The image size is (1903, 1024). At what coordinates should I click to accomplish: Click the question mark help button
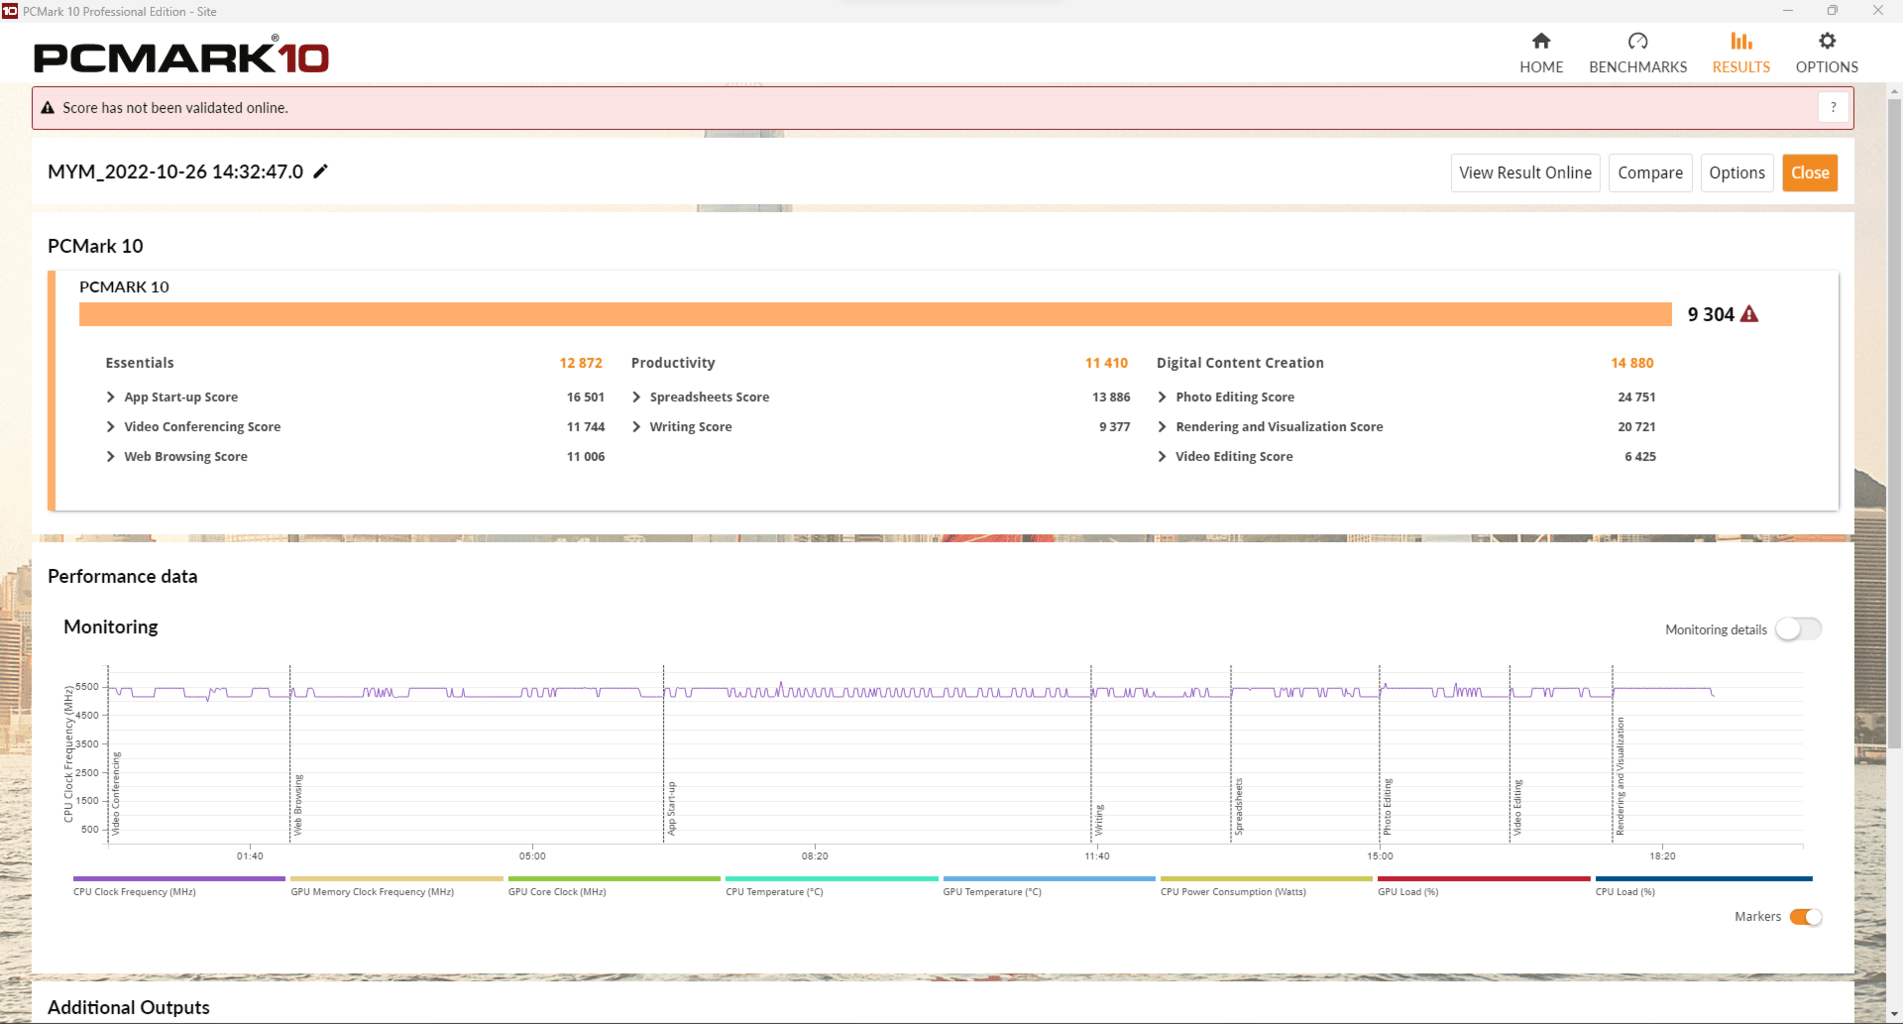coord(1833,107)
